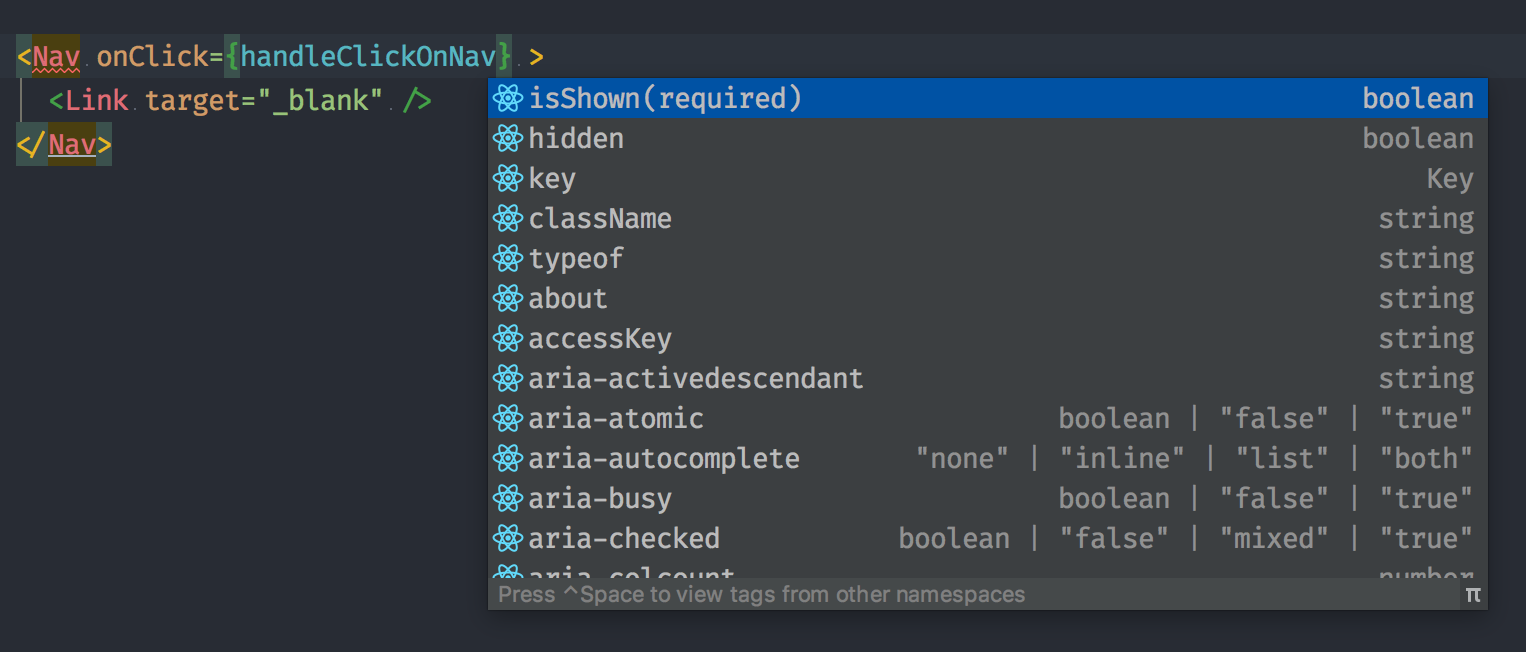Click the React icon beside accessKey
The height and width of the screenshot is (652, 1526).
click(509, 338)
